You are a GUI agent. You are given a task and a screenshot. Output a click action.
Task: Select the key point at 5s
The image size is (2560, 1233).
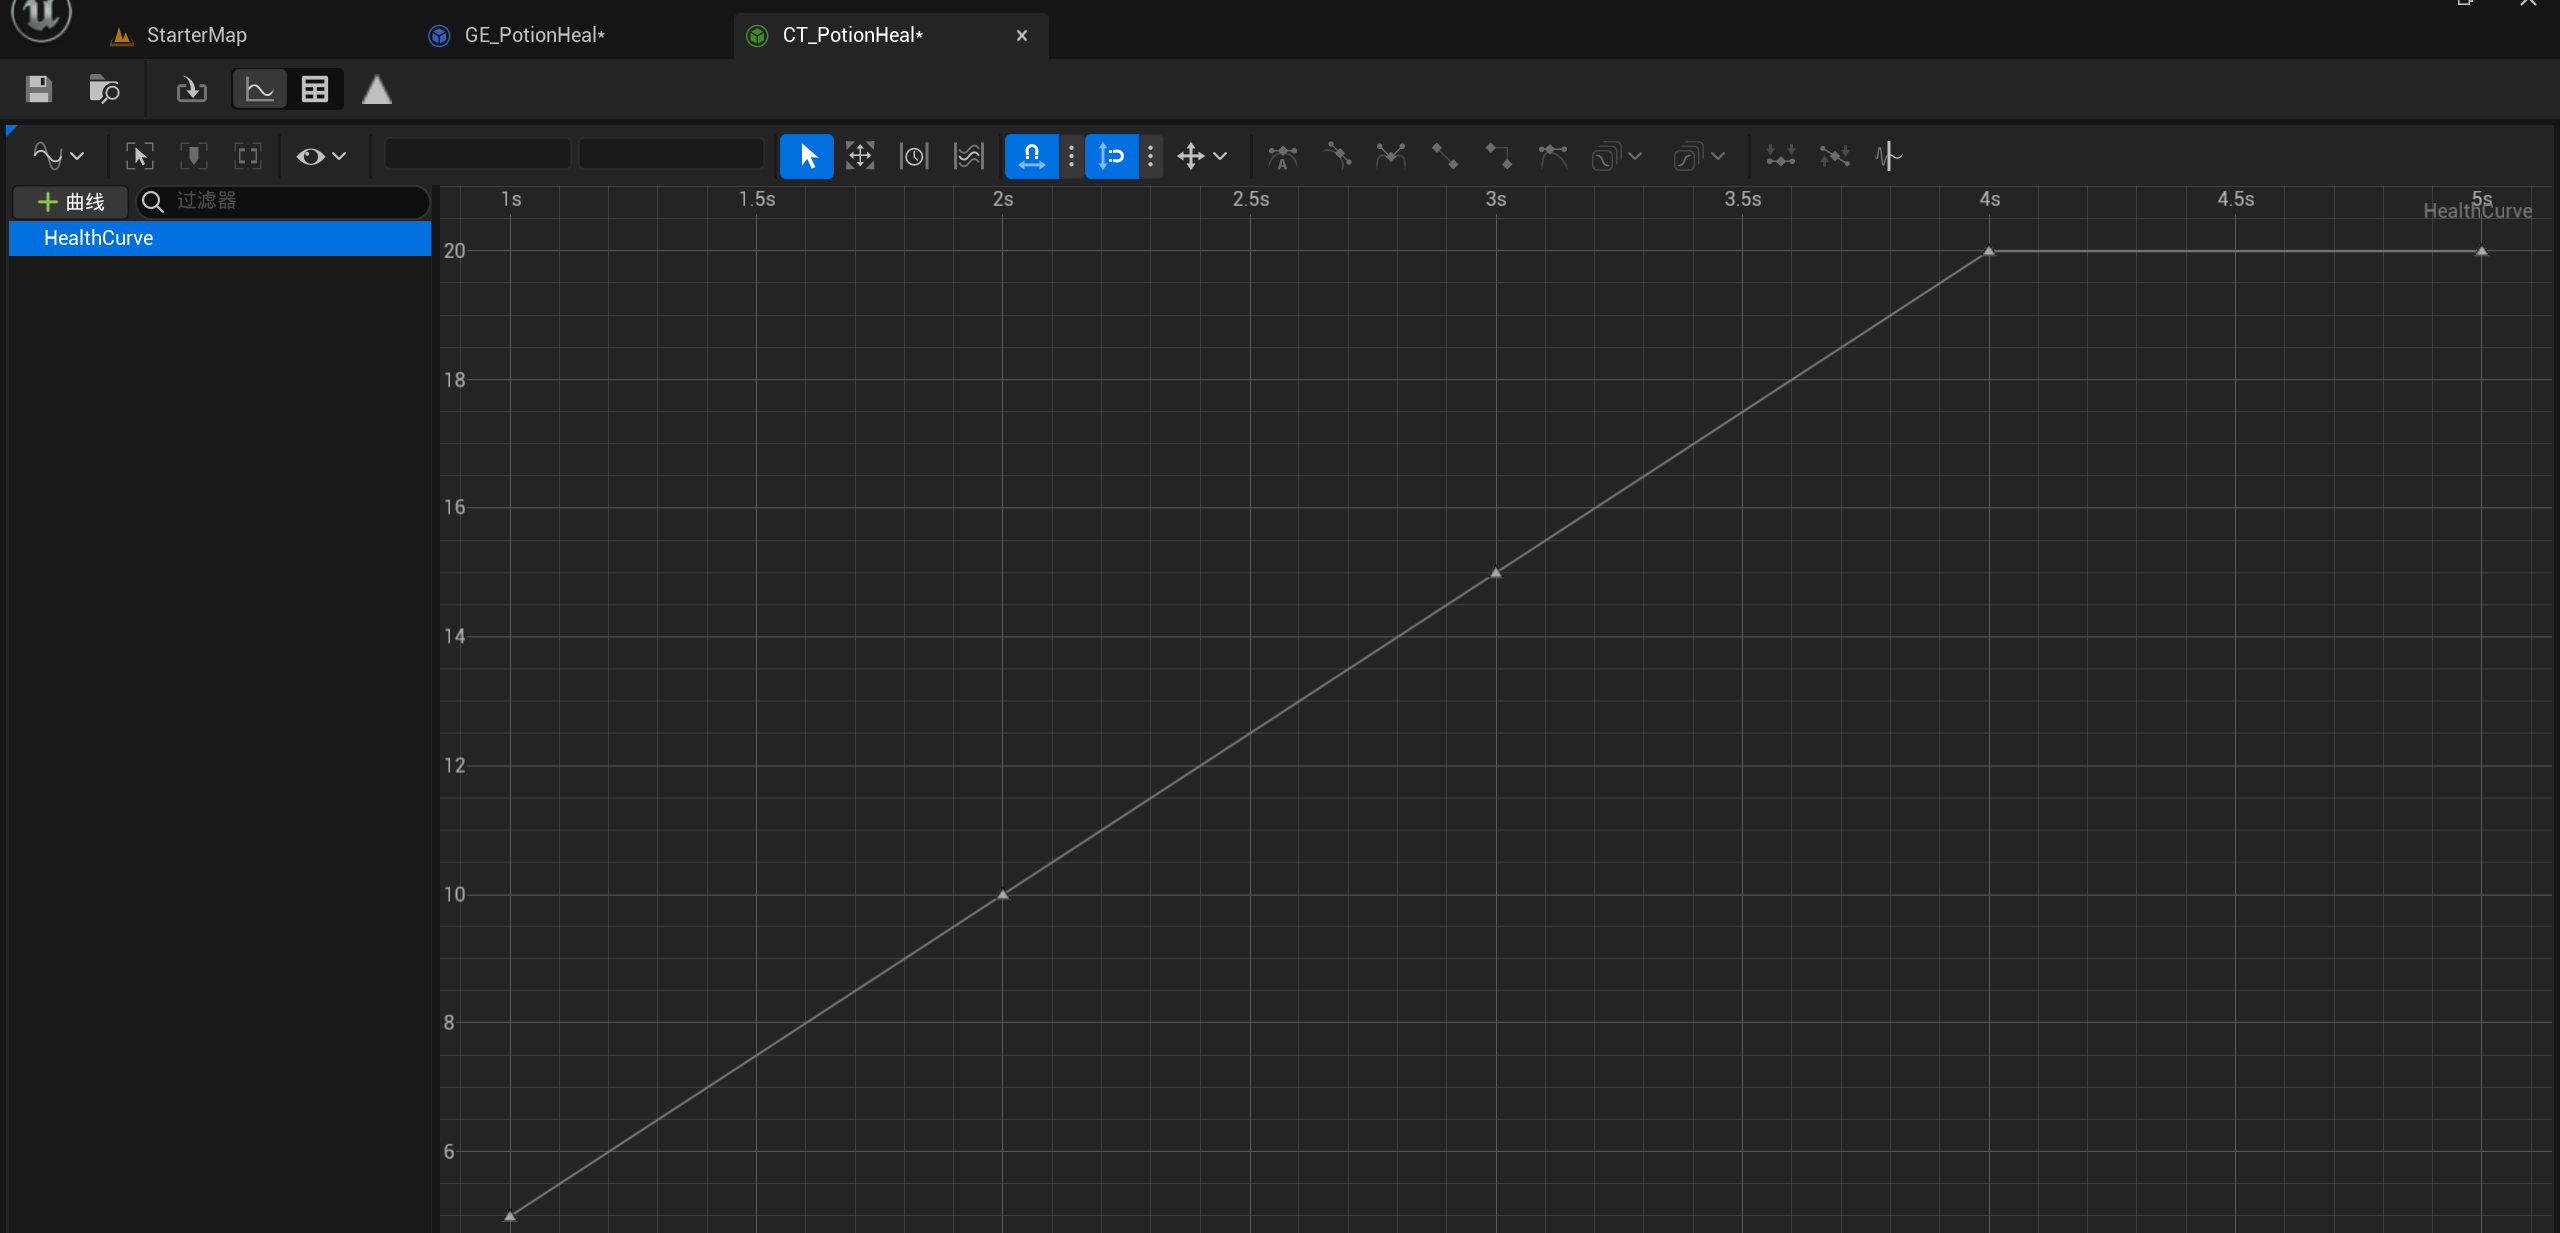click(x=2482, y=251)
